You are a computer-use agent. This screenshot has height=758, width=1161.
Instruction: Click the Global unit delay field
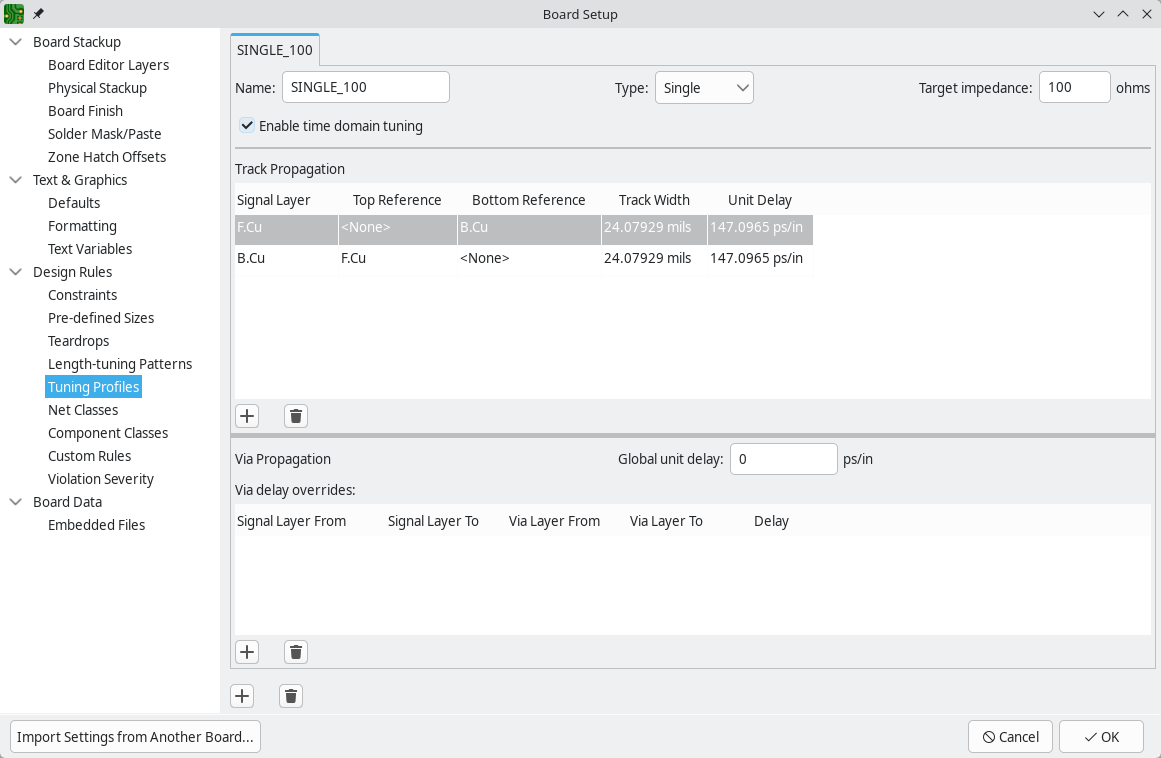tap(783, 459)
